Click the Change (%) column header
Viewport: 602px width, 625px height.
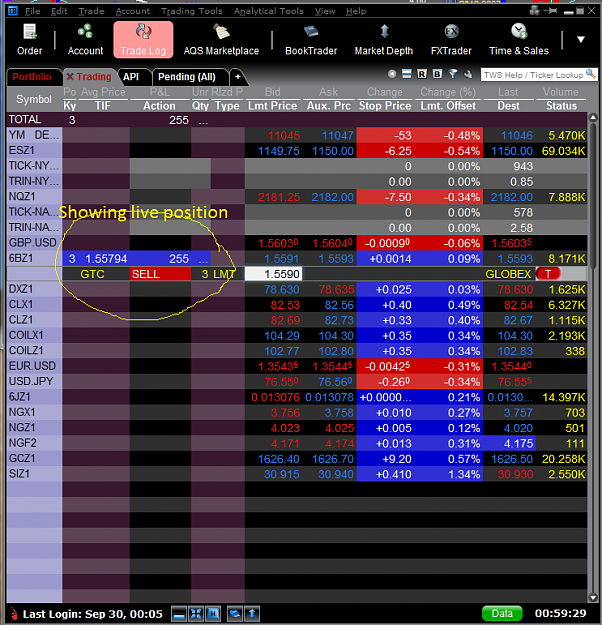click(x=448, y=92)
